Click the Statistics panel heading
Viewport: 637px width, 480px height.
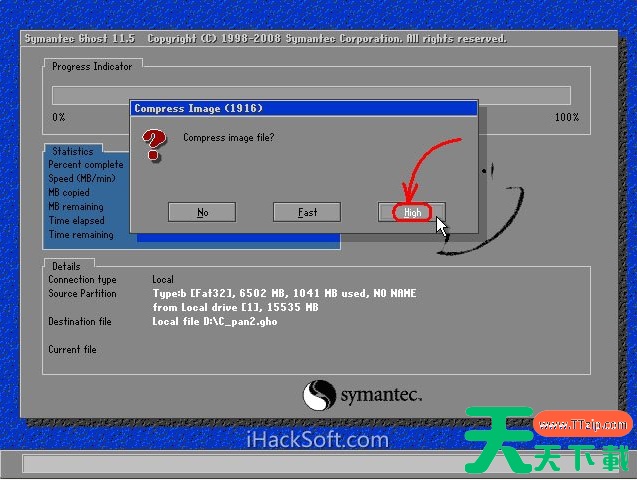pos(73,151)
